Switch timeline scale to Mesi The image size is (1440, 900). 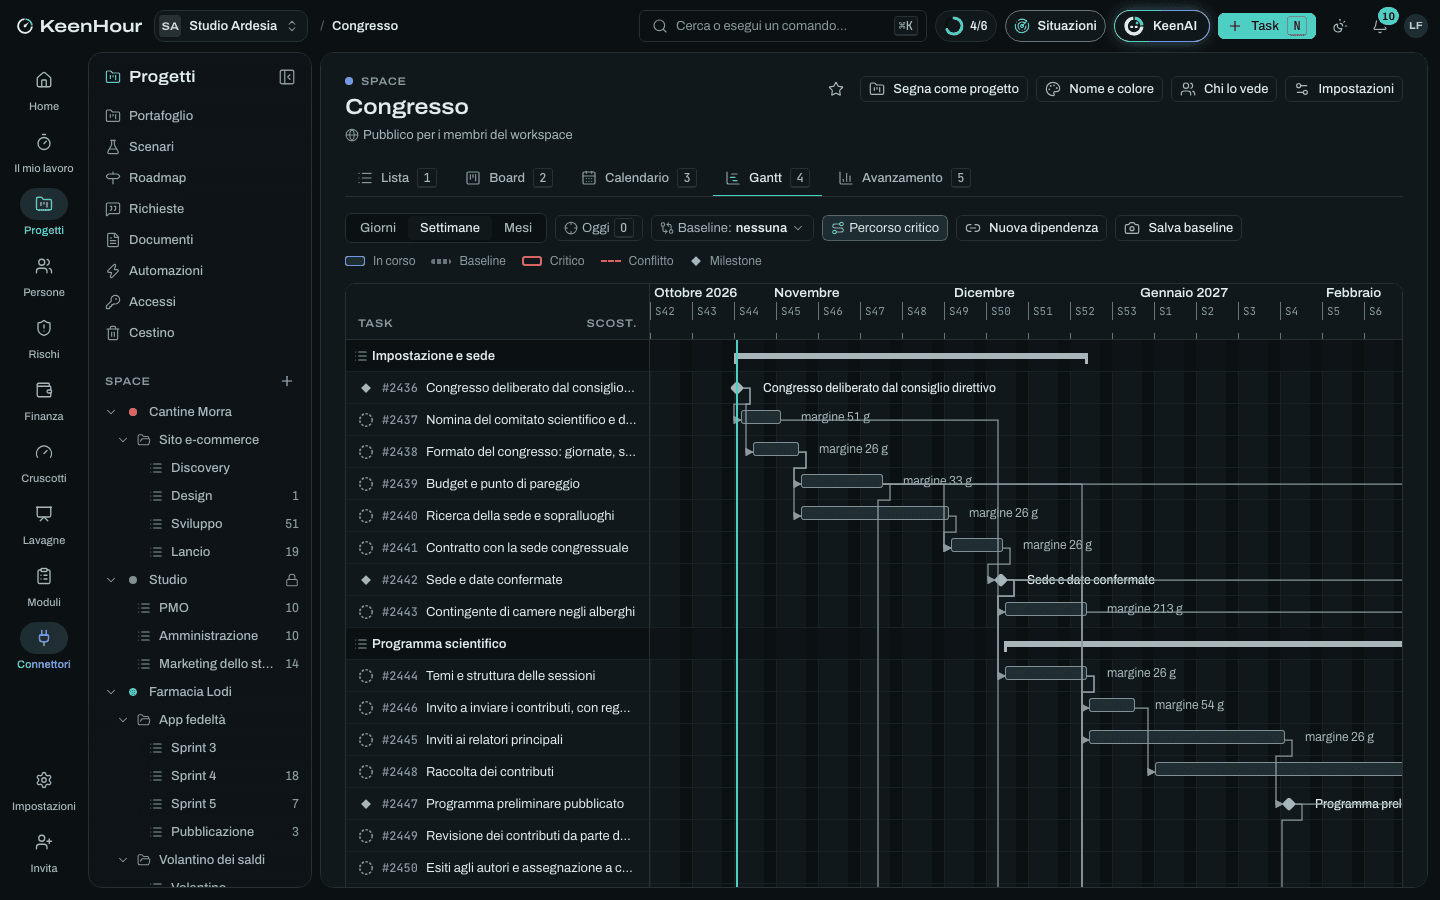click(x=518, y=228)
